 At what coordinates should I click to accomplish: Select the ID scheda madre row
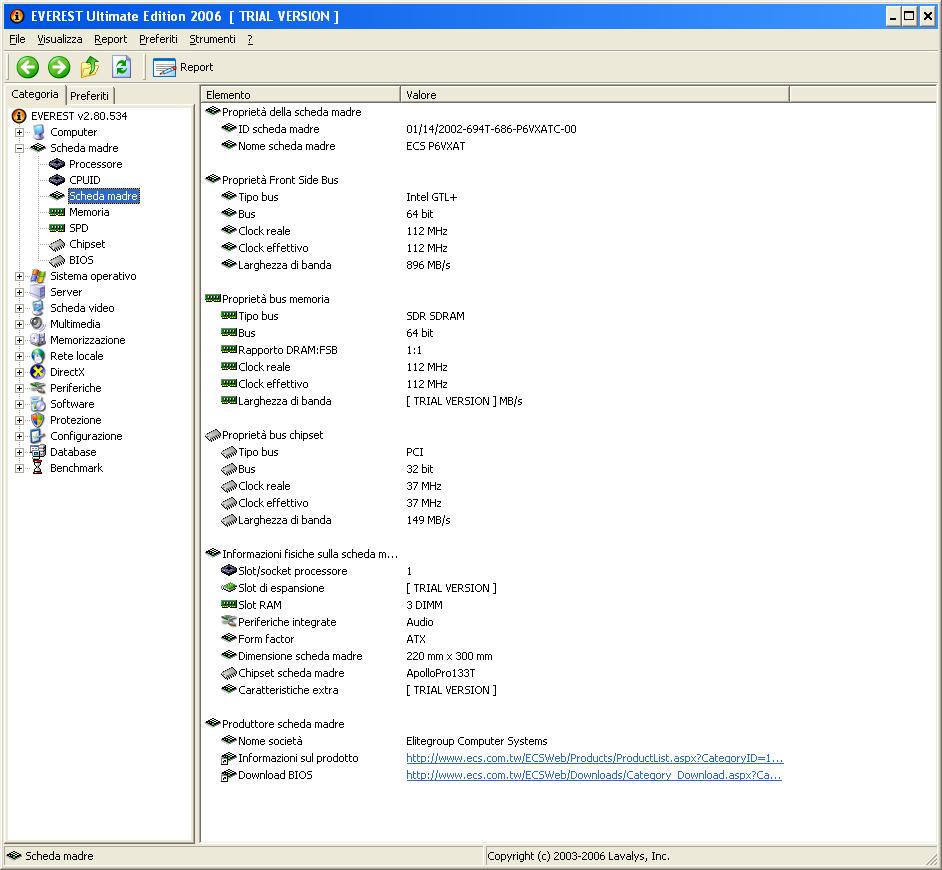[278, 129]
